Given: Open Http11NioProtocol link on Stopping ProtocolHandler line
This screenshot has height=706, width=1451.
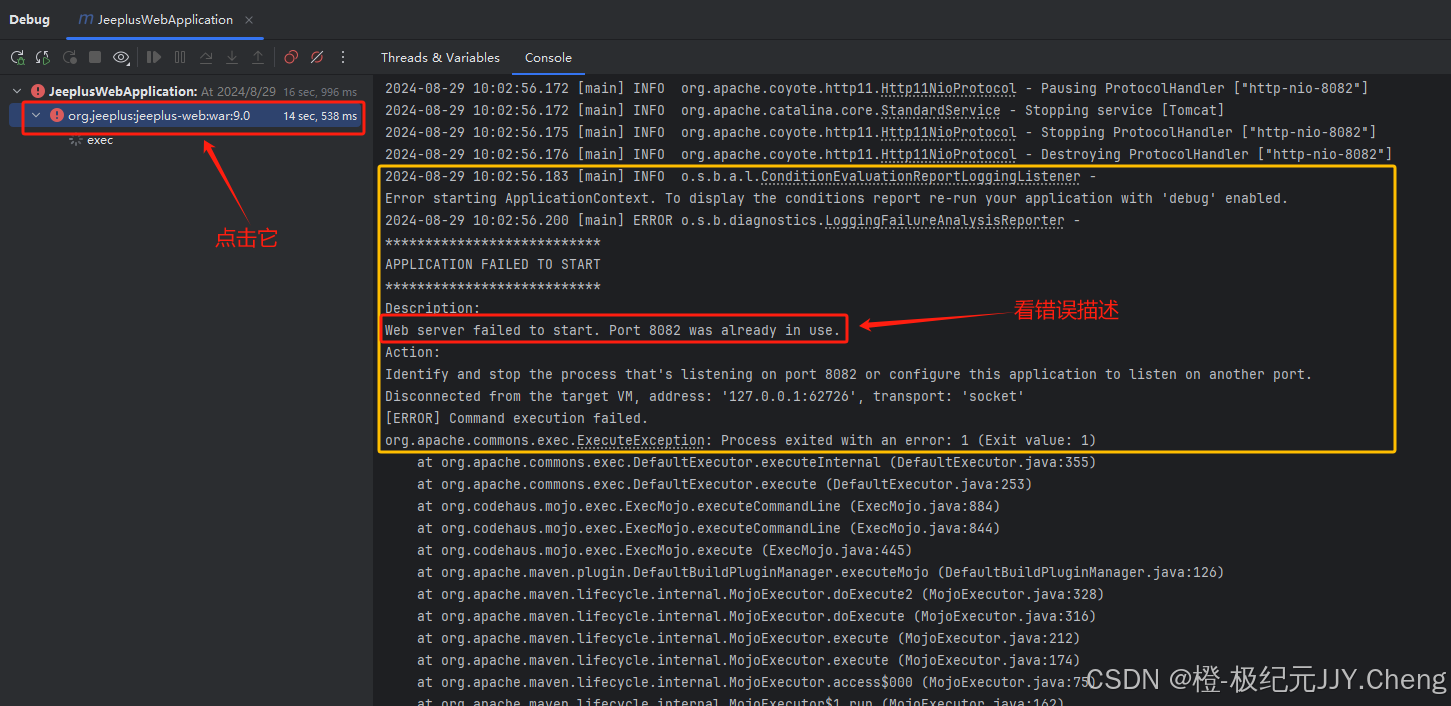Looking at the screenshot, I should click(x=948, y=132).
